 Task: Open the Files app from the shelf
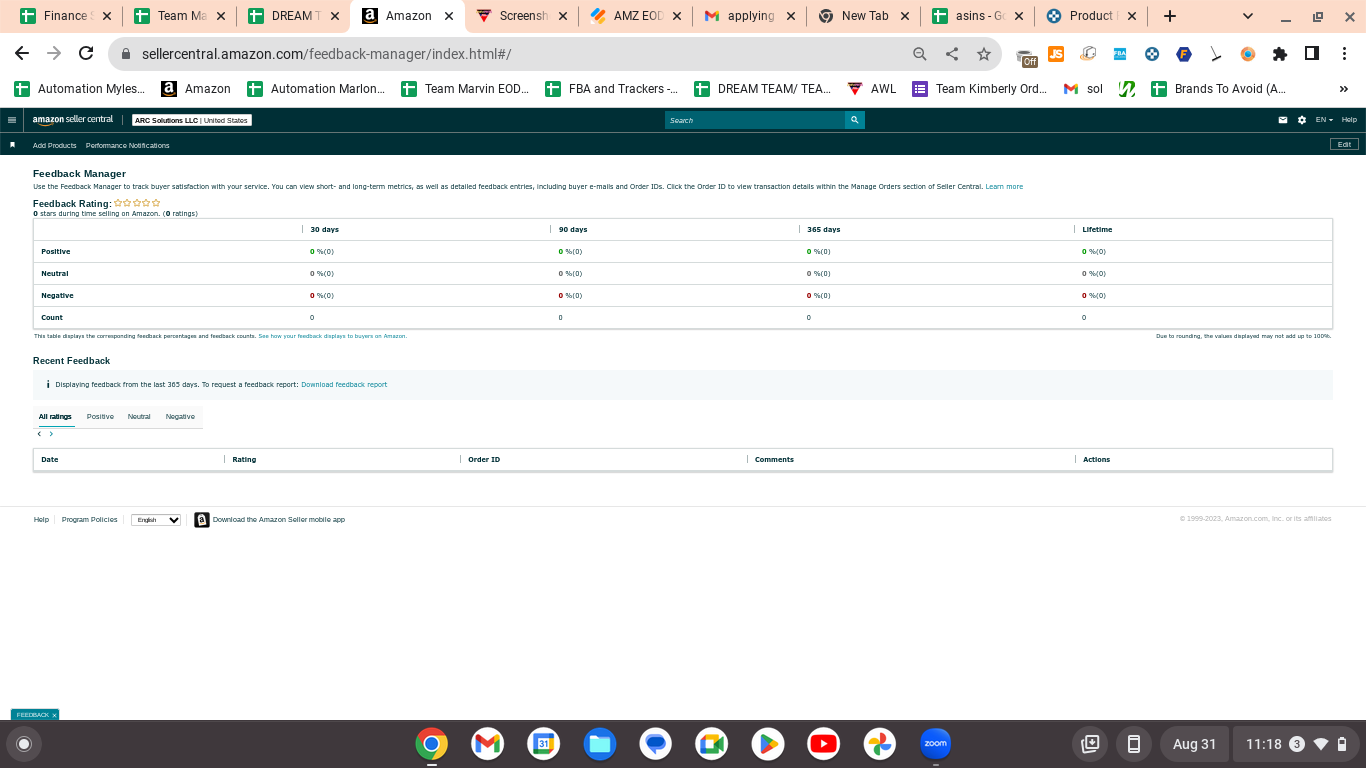(600, 744)
